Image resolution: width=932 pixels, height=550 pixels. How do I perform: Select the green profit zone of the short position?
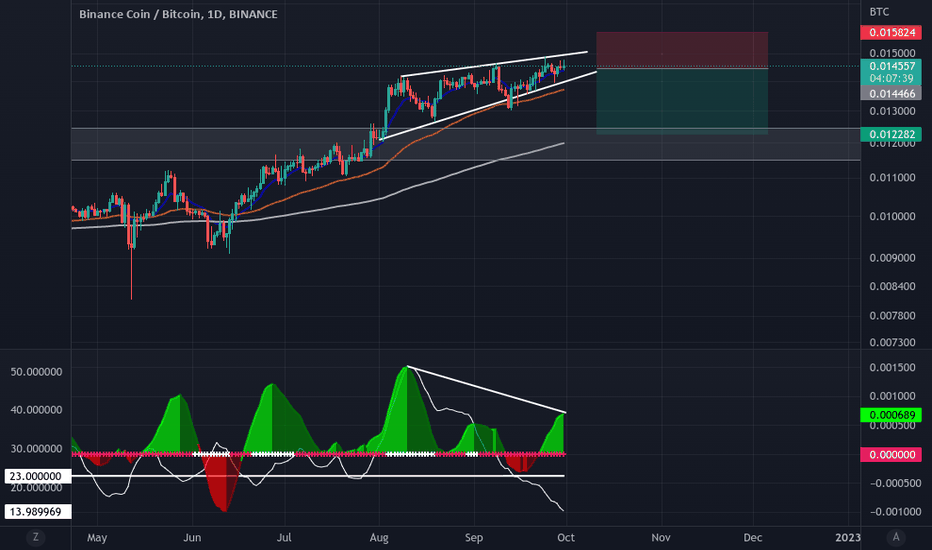click(682, 101)
